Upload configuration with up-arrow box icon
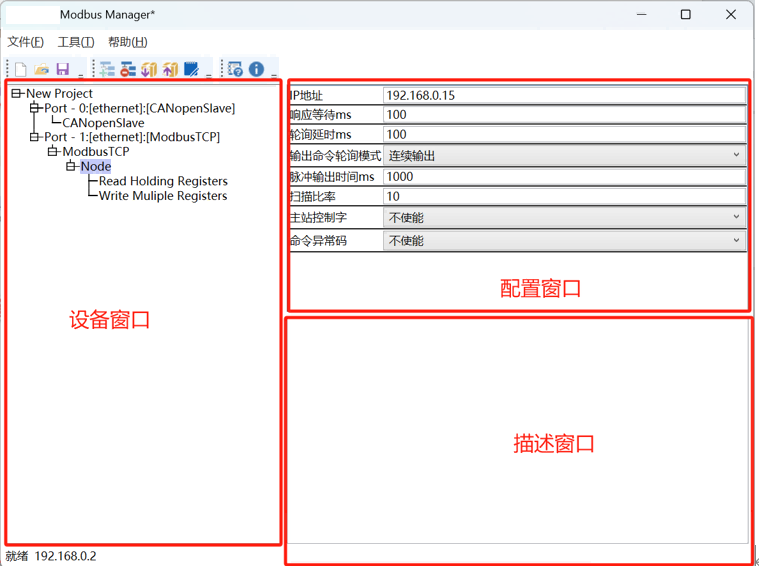 [170, 69]
